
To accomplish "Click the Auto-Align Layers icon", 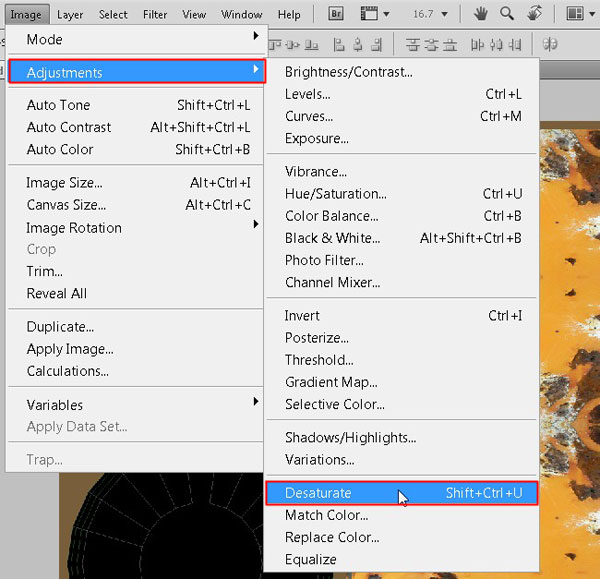I will (551, 44).
